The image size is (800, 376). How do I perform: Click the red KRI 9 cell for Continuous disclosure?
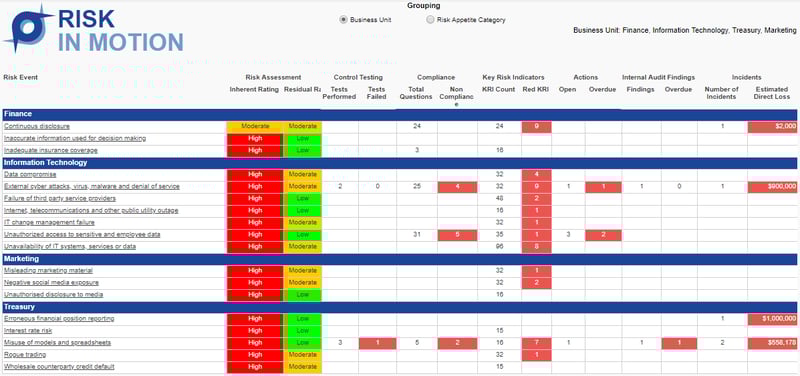[536, 127]
